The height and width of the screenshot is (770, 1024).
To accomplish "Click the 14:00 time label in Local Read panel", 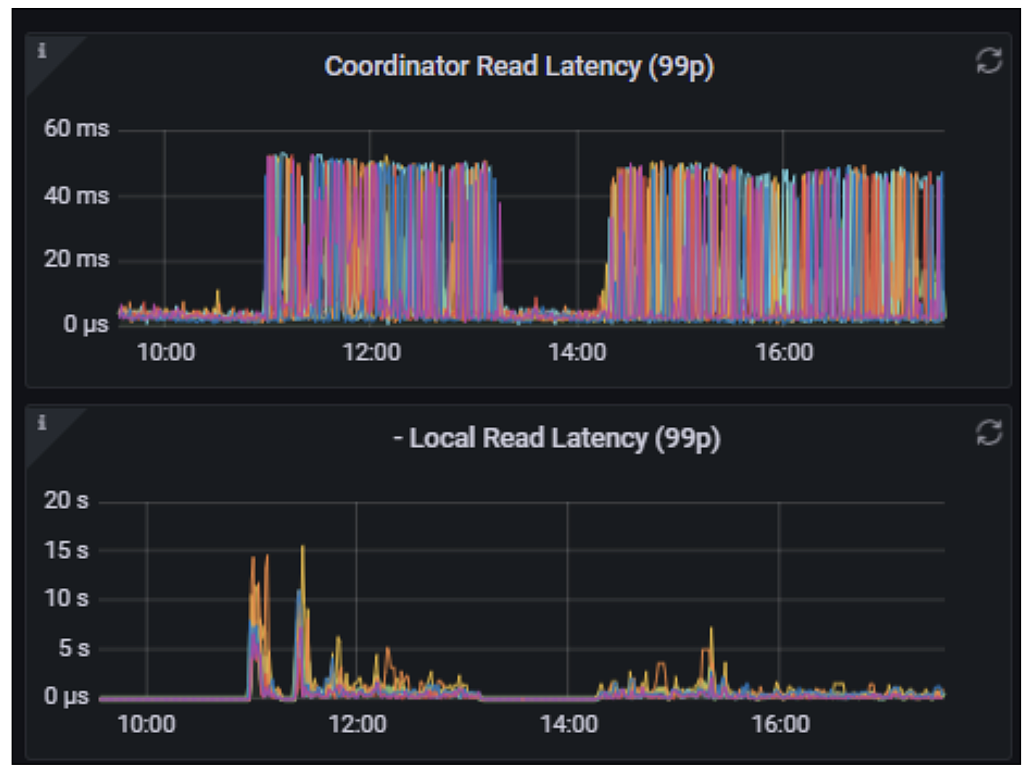I will click(x=567, y=724).
